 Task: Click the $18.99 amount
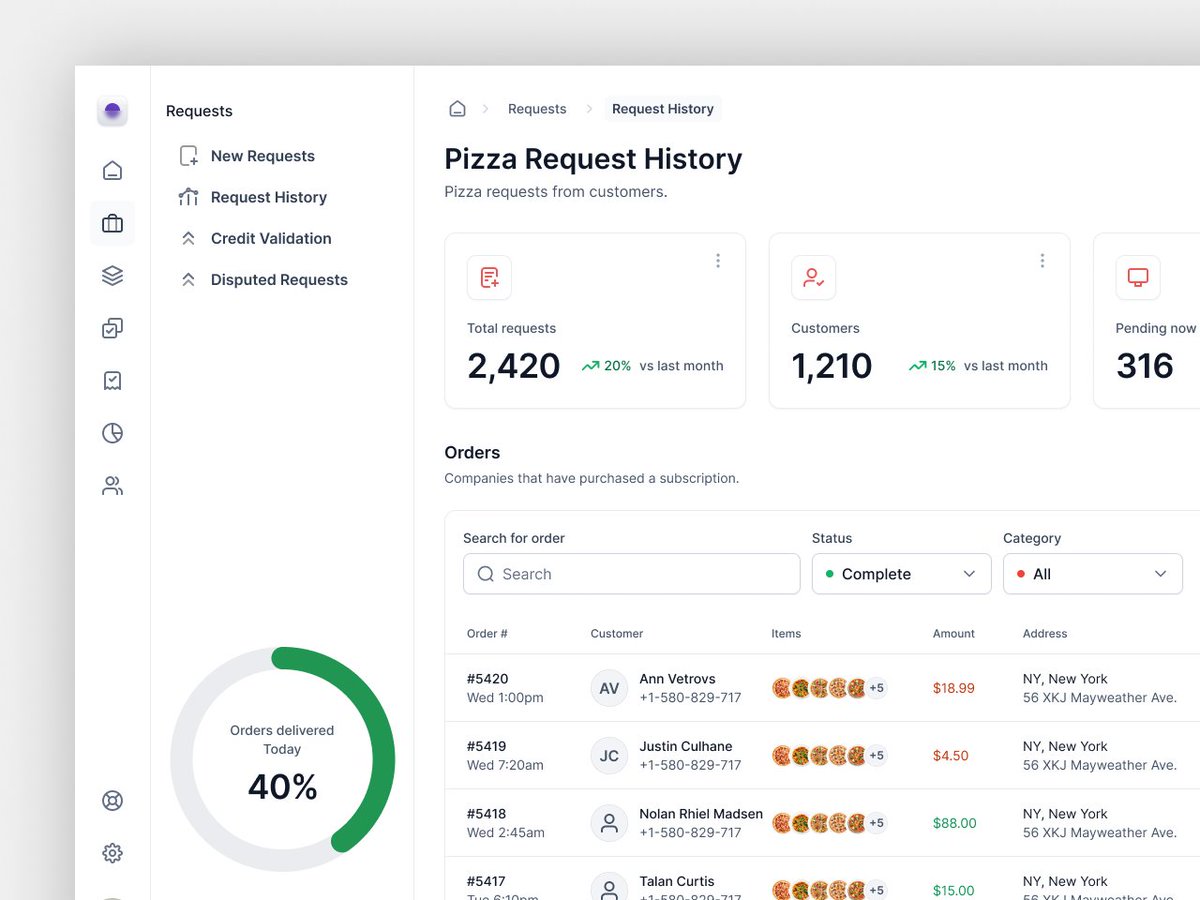[954, 688]
